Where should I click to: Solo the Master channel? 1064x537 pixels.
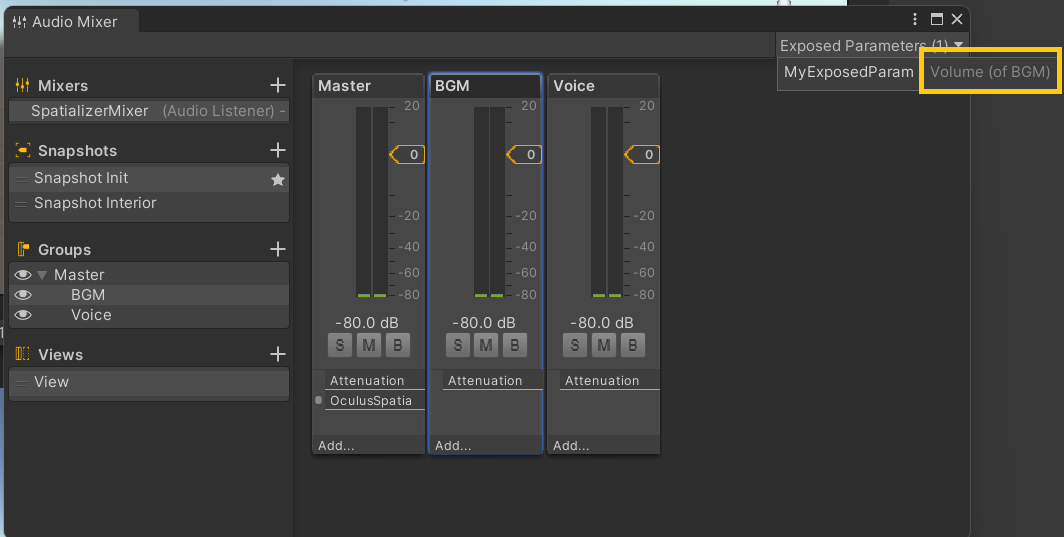340,345
